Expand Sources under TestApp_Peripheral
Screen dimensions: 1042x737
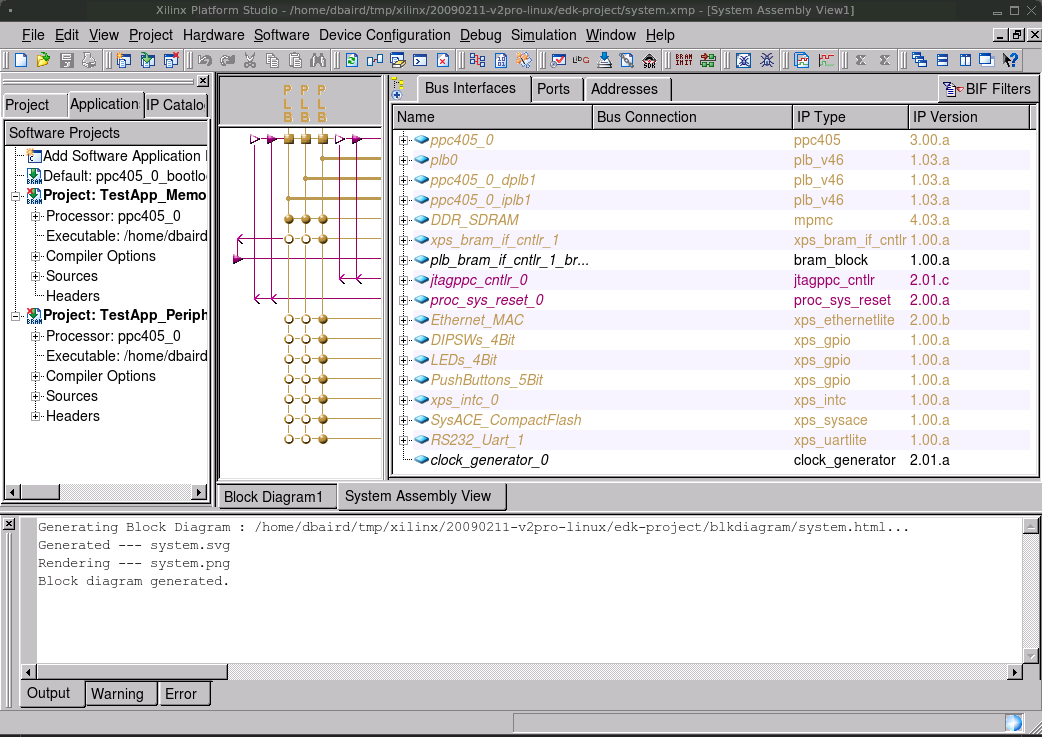coord(35,396)
